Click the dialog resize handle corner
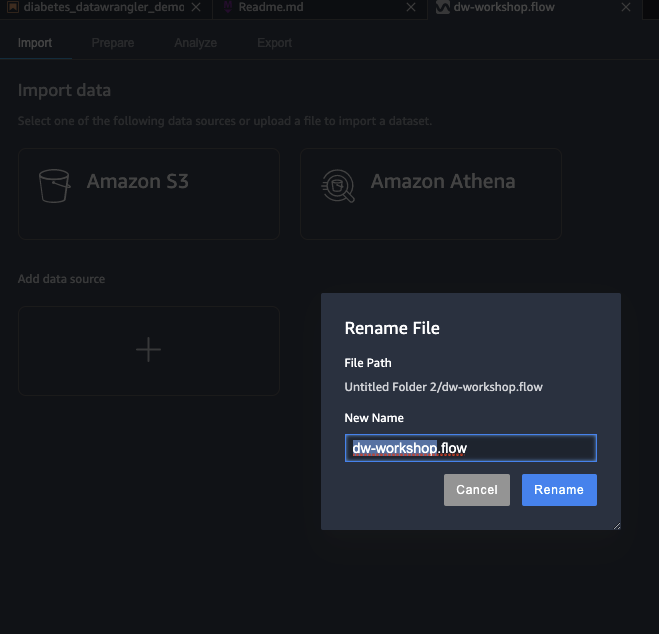This screenshot has width=659, height=634. [617, 526]
